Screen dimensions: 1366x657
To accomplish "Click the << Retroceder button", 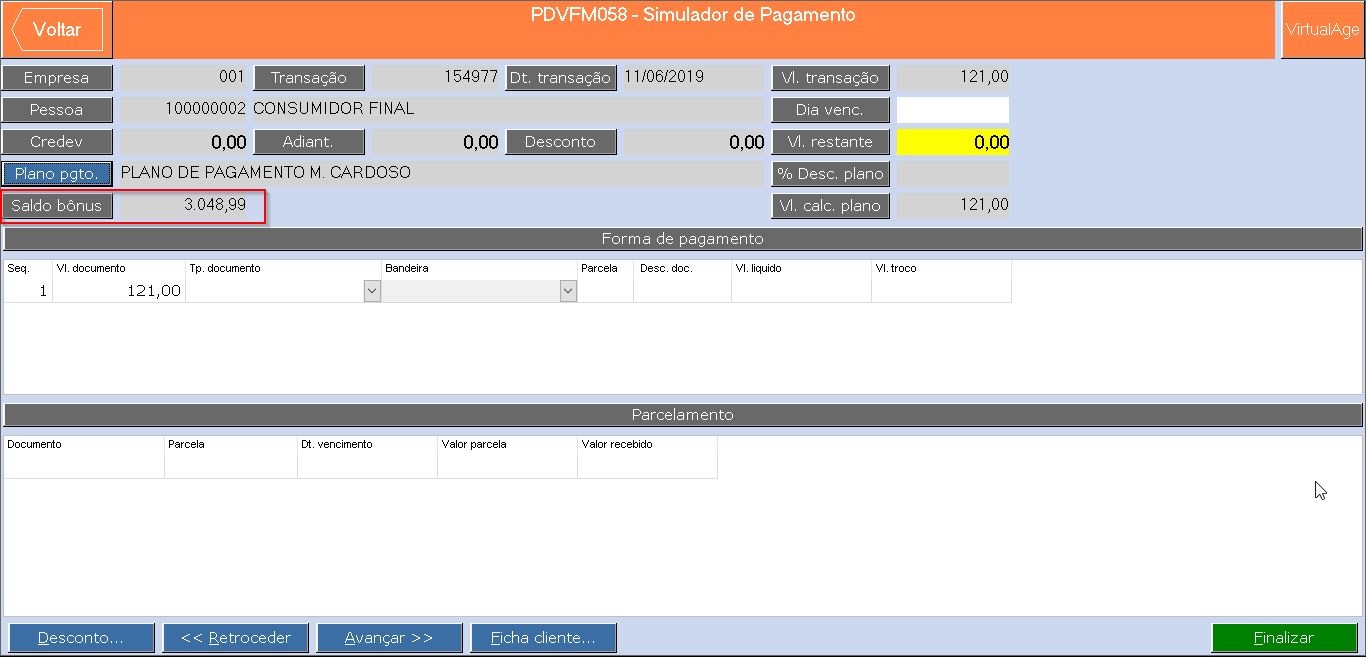I will [236, 638].
